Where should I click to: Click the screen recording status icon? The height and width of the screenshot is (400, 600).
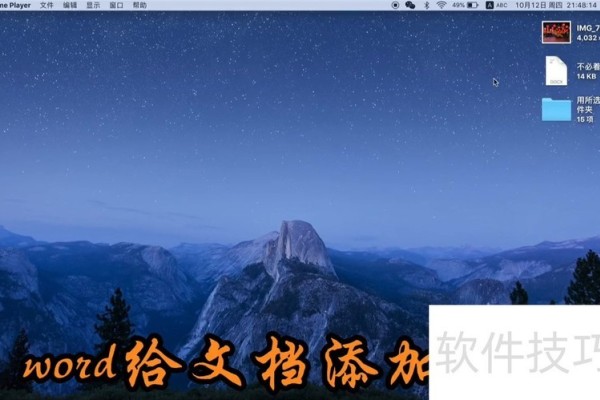coord(395,5)
